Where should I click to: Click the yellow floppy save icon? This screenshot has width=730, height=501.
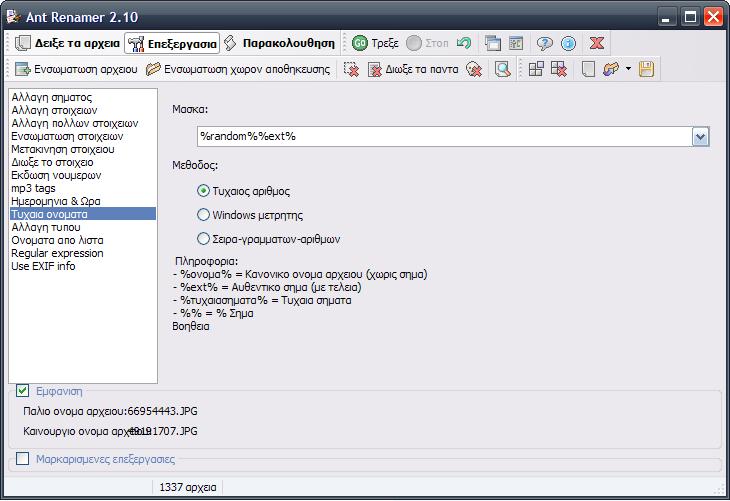(x=646, y=69)
